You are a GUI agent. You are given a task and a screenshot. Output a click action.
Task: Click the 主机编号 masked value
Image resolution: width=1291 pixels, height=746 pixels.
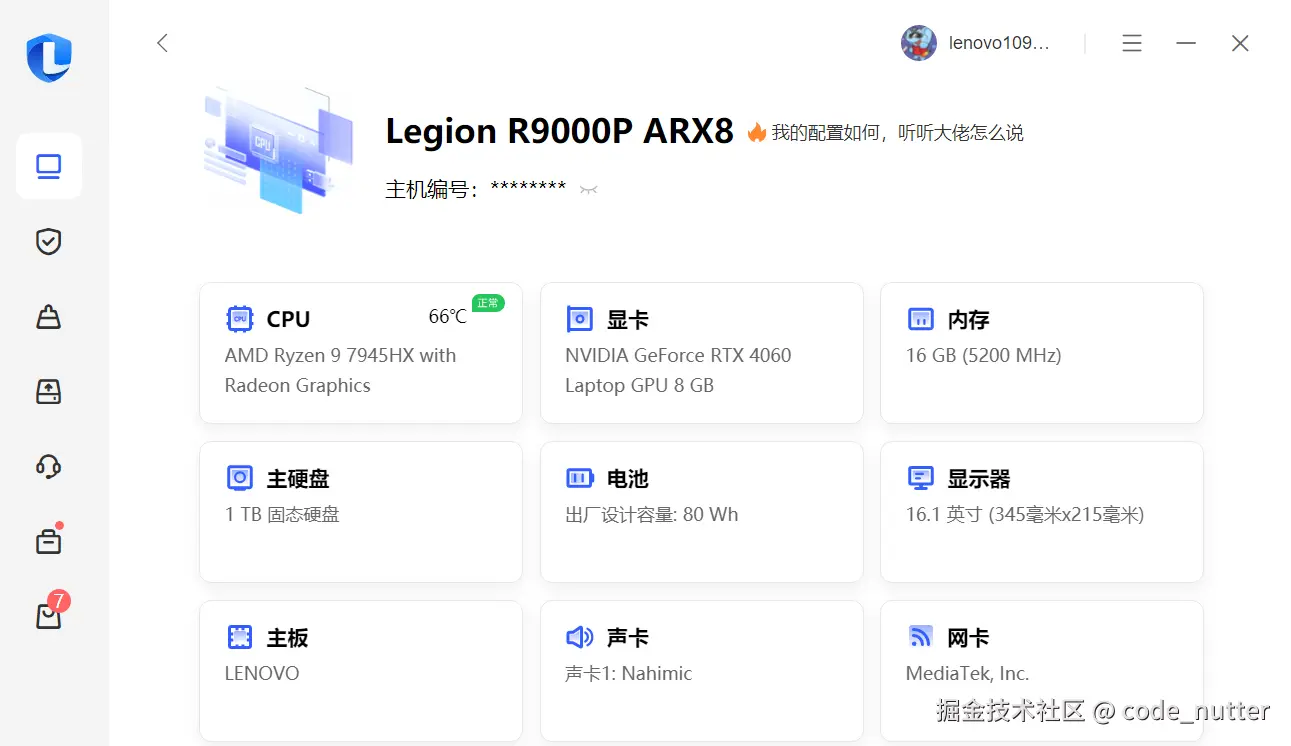click(x=528, y=188)
